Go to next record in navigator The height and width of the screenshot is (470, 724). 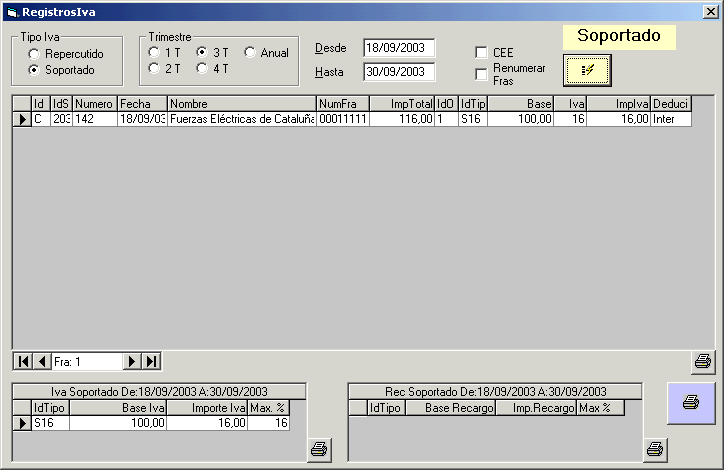[x=131, y=361]
